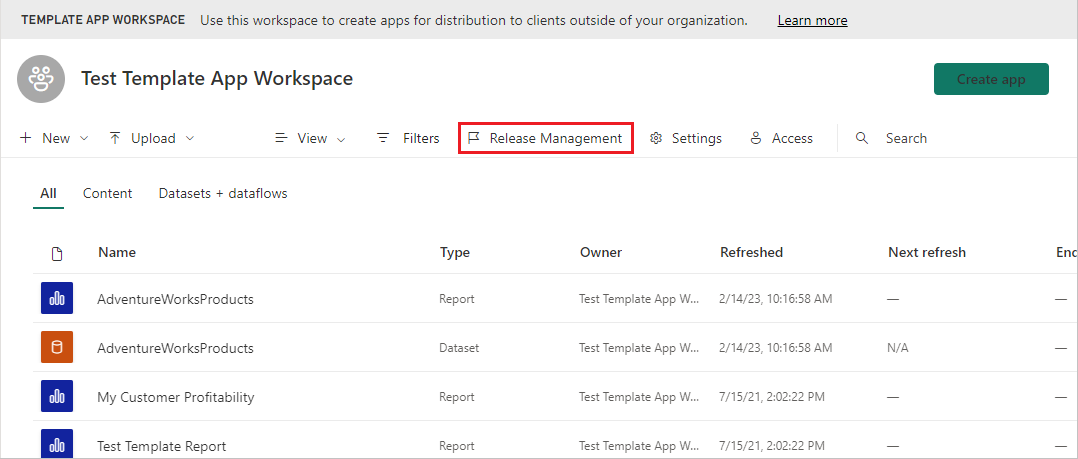Switch to the Content tab
Image resolution: width=1078 pixels, height=459 pixels.
(x=107, y=194)
